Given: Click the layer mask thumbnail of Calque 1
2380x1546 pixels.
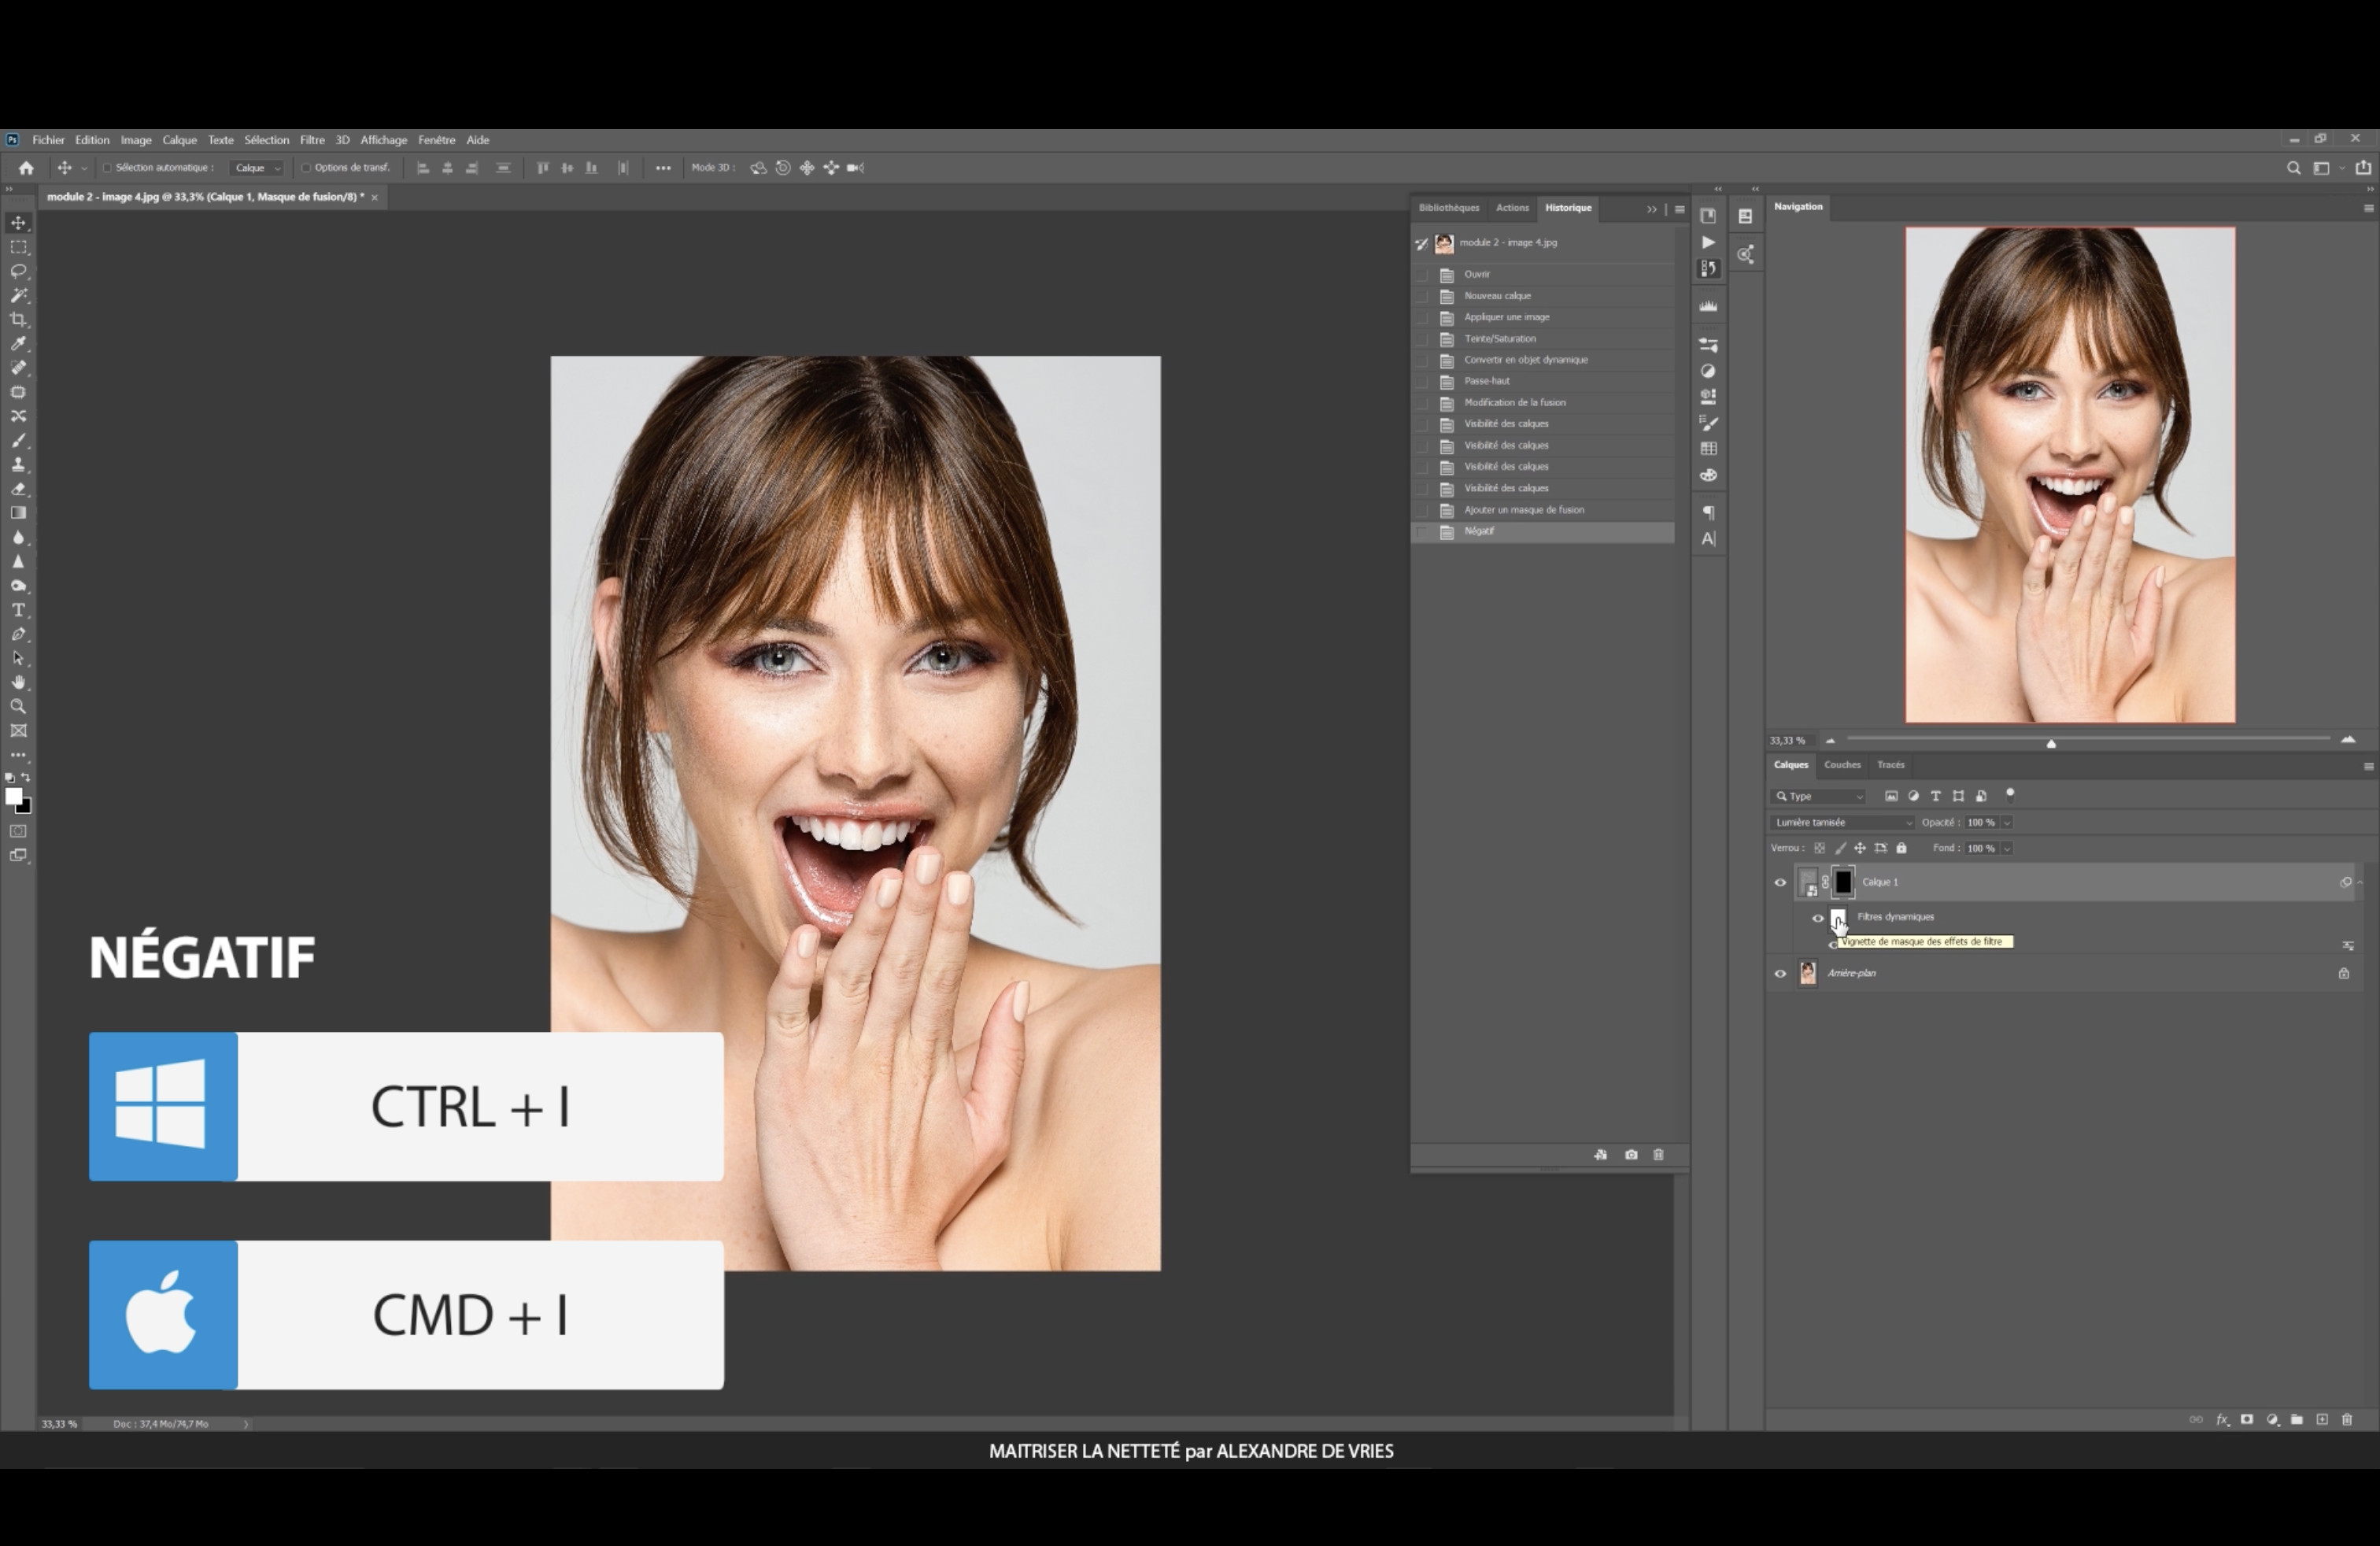Looking at the screenshot, I should pyautogui.click(x=1843, y=882).
